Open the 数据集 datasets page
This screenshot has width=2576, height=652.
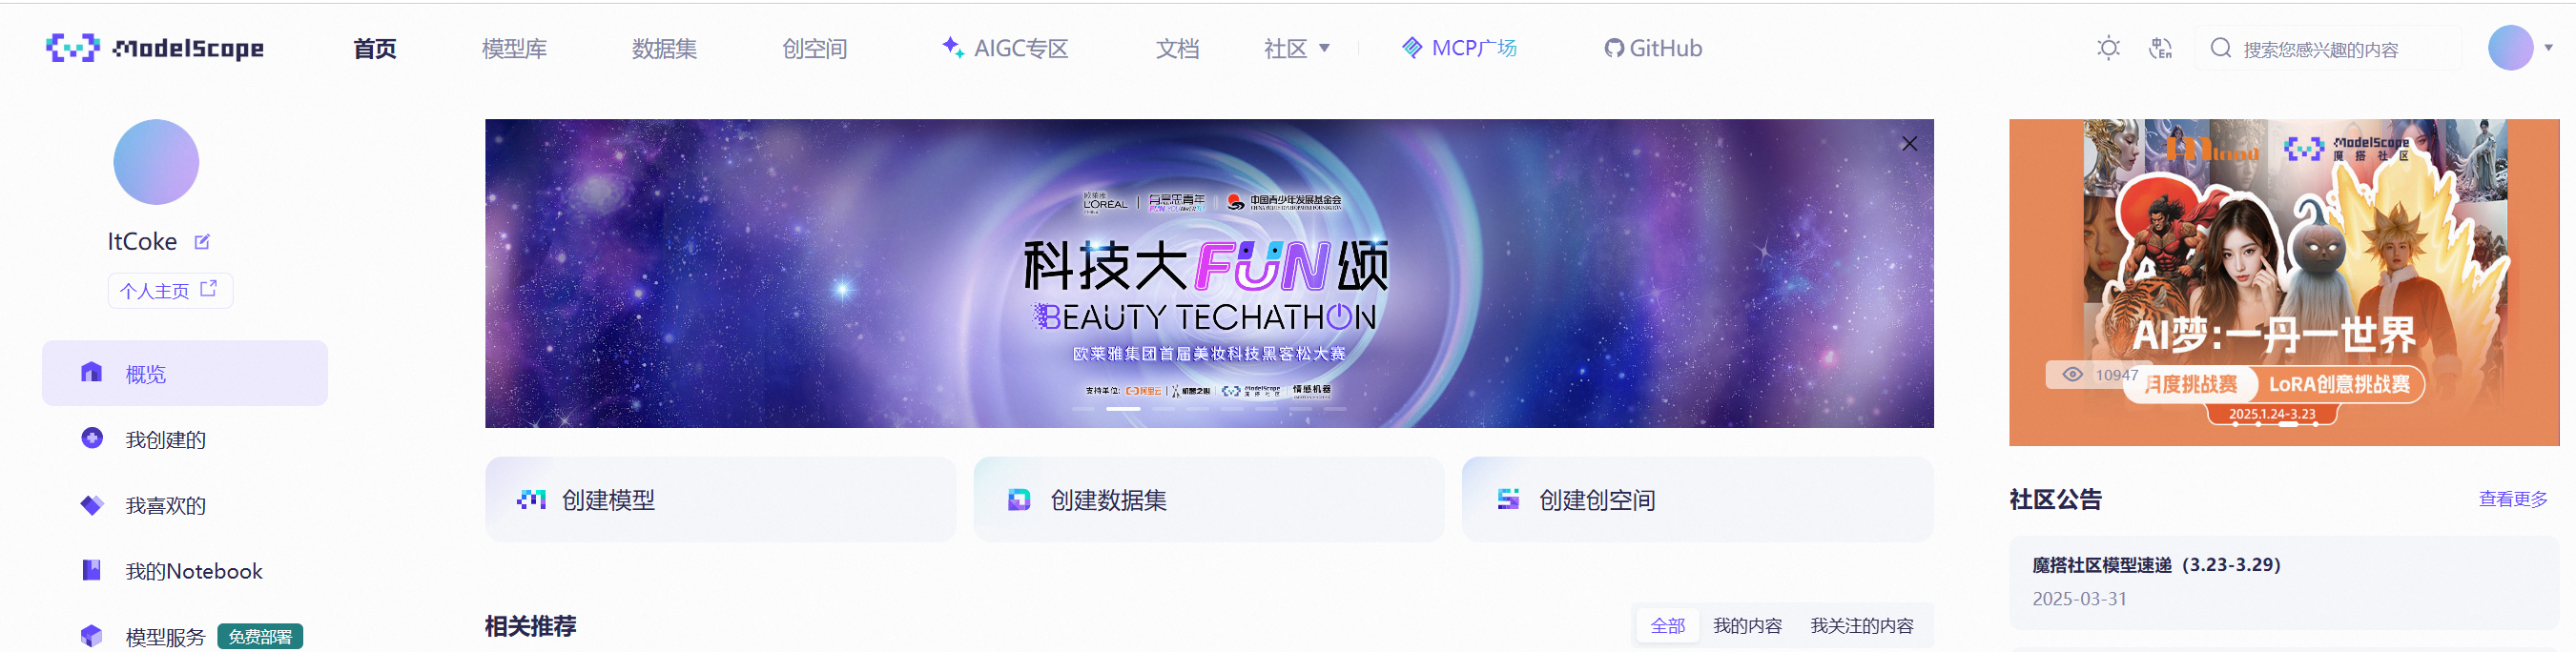(664, 49)
